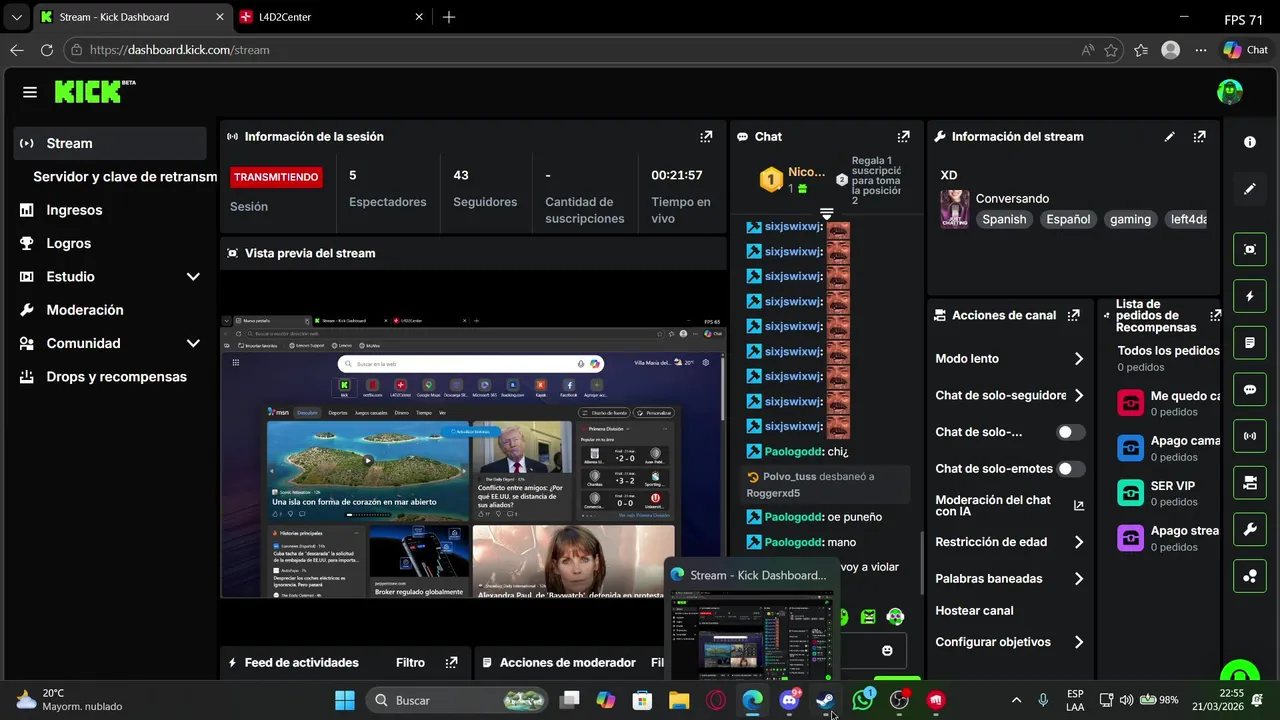Edit stream info with the pencil icon
The width and height of the screenshot is (1280, 720).
[1170, 137]
